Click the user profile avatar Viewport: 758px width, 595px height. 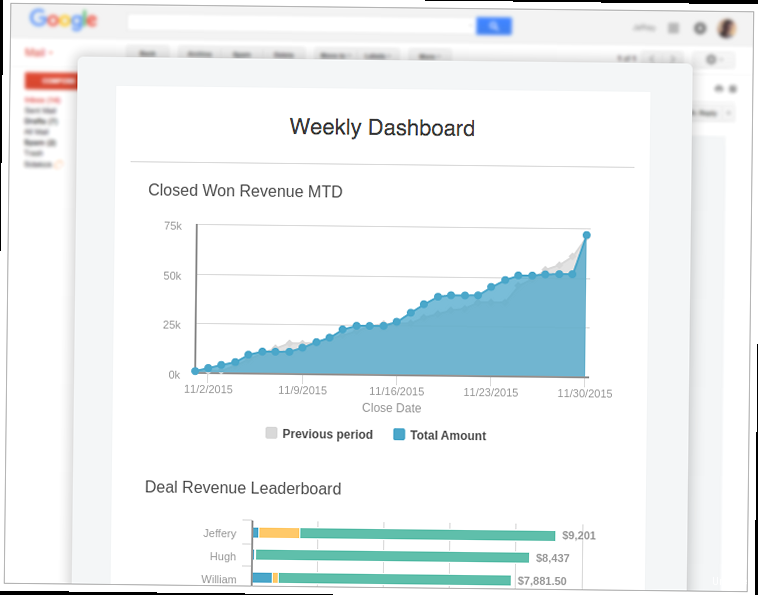coord(727,29)
